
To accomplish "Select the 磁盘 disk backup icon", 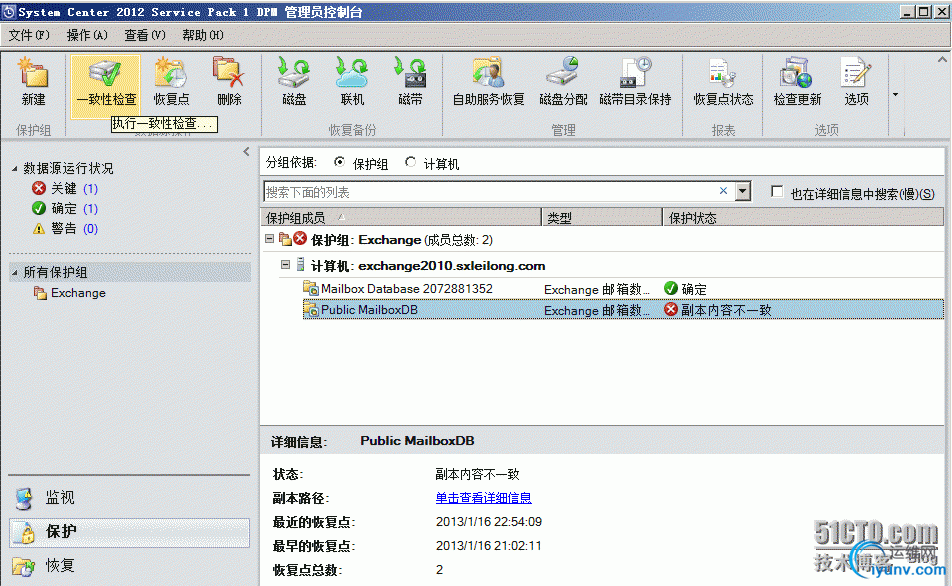I will tap(294, 73).
